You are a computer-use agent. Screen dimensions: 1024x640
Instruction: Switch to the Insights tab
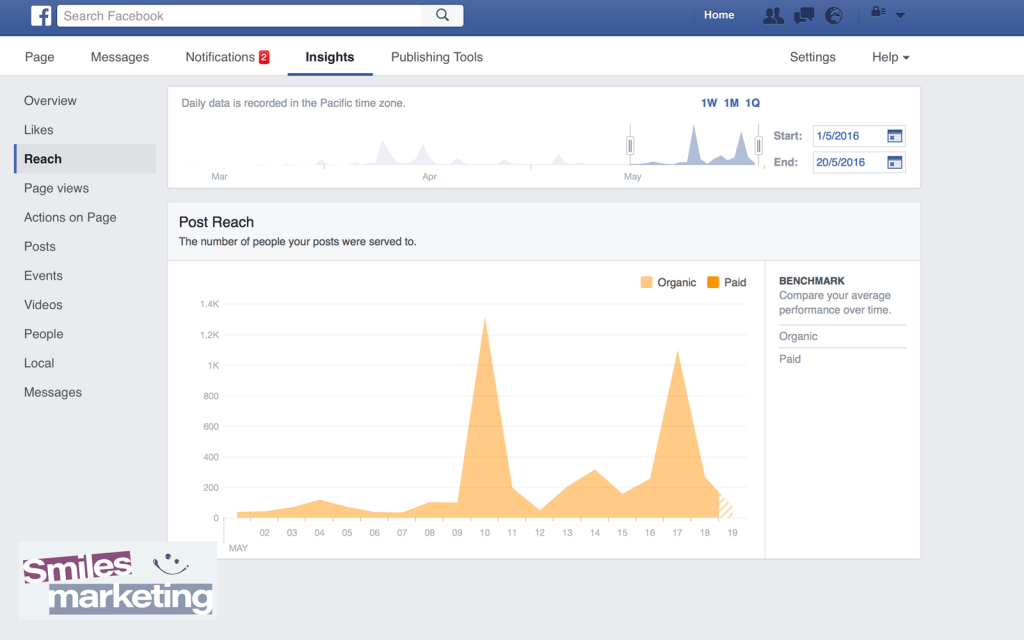click(x=330, y=57)
